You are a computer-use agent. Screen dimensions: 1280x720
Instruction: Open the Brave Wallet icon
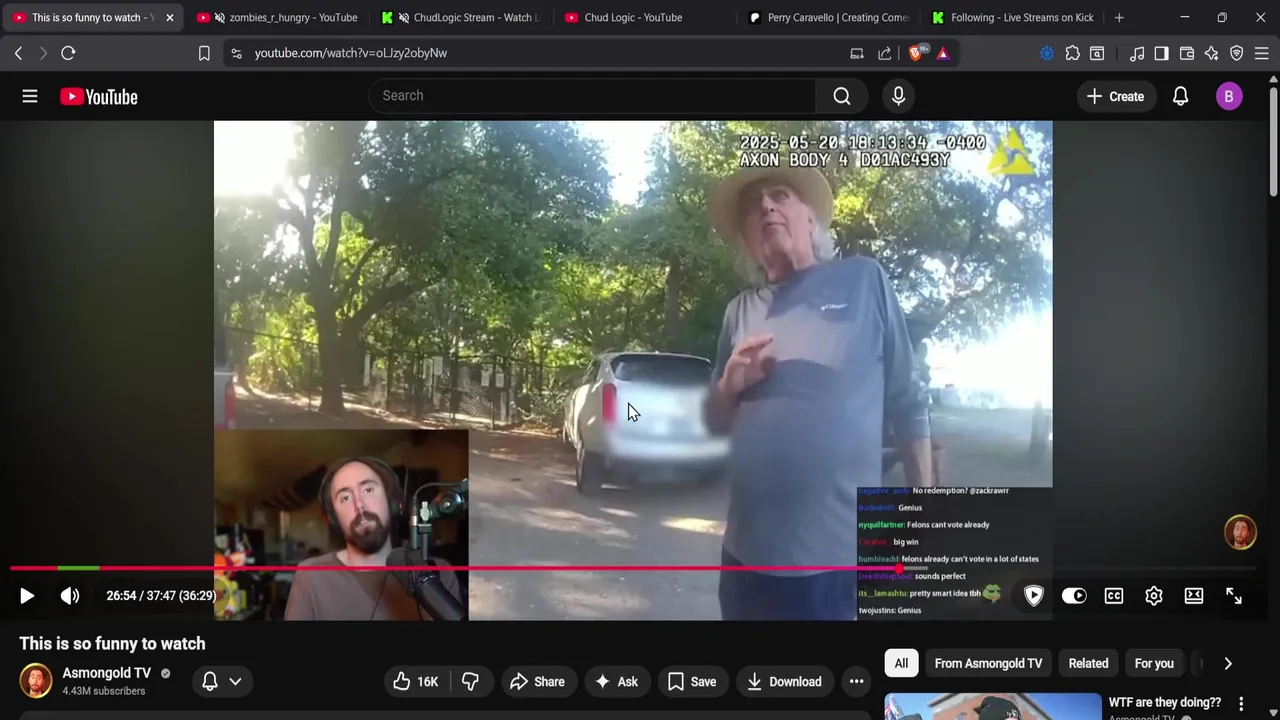(1187, 53)
